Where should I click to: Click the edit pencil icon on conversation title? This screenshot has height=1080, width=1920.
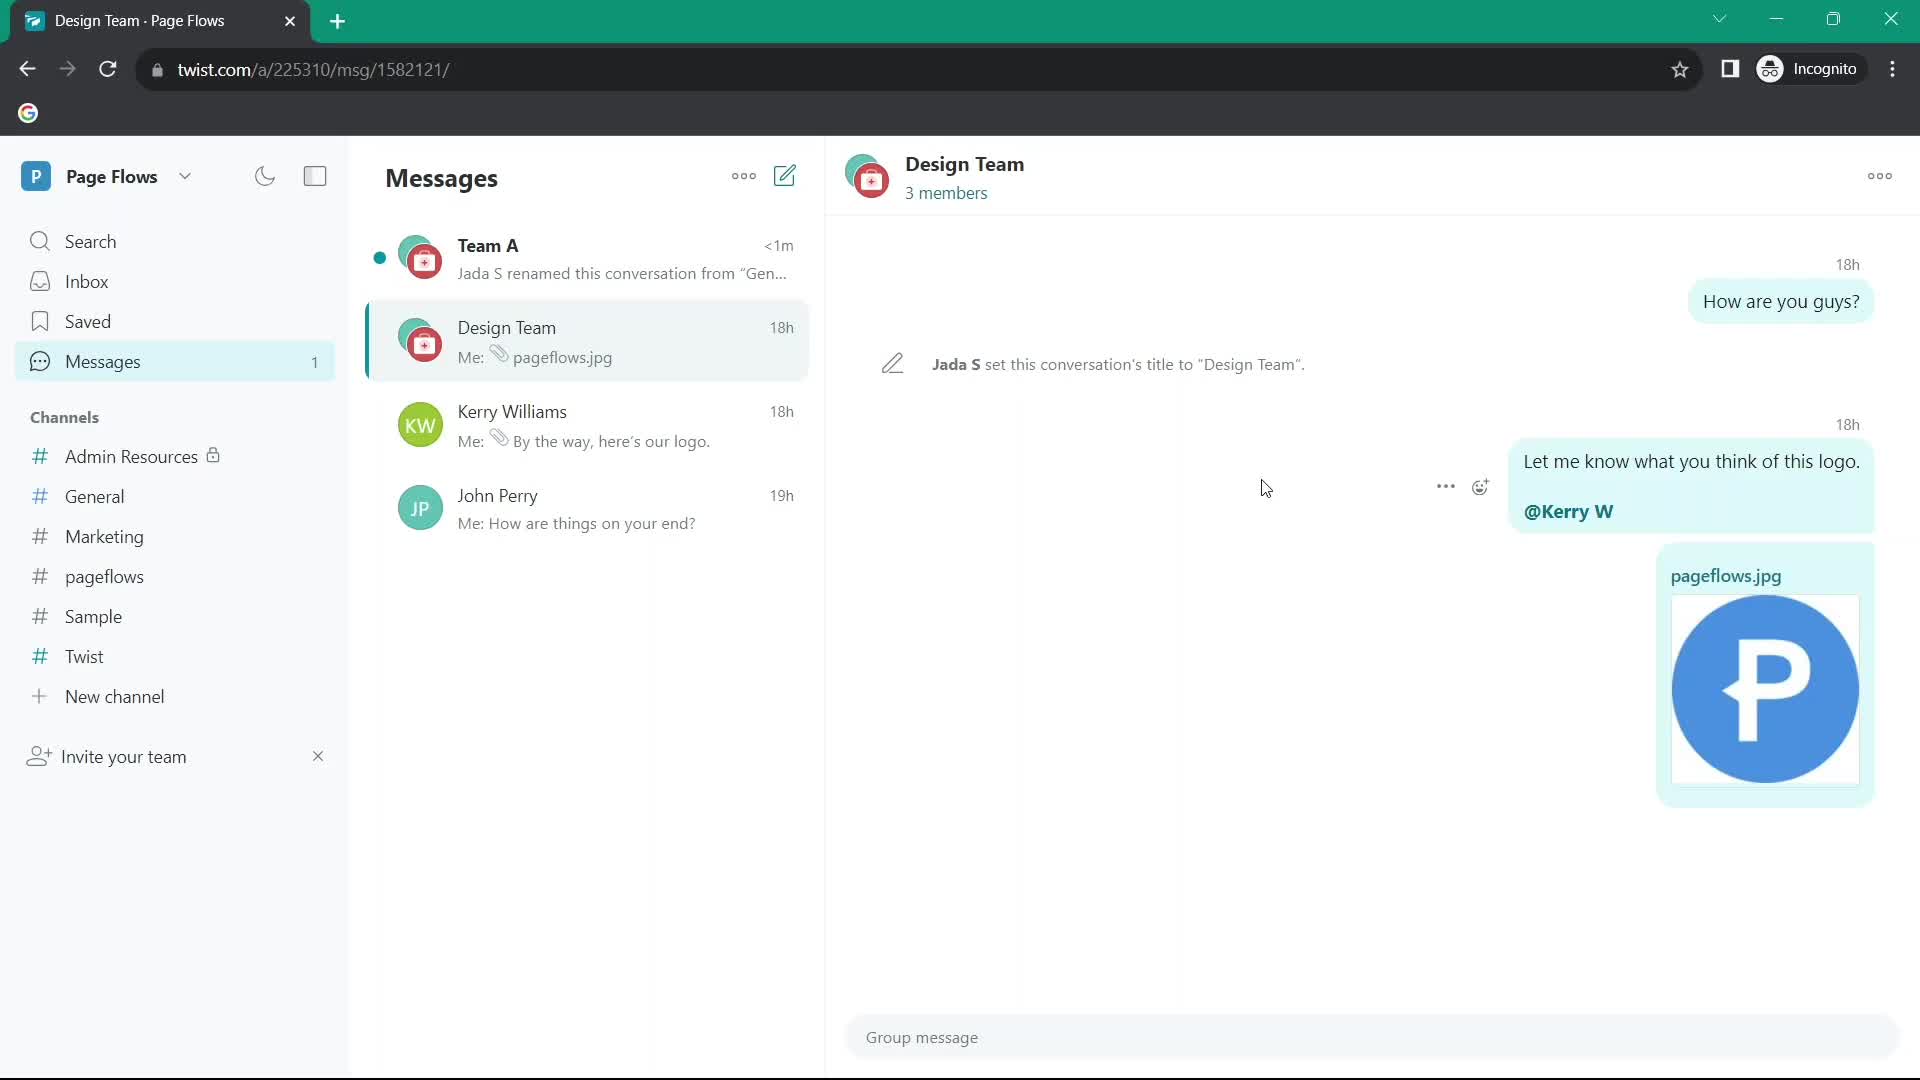coord(893,364)
